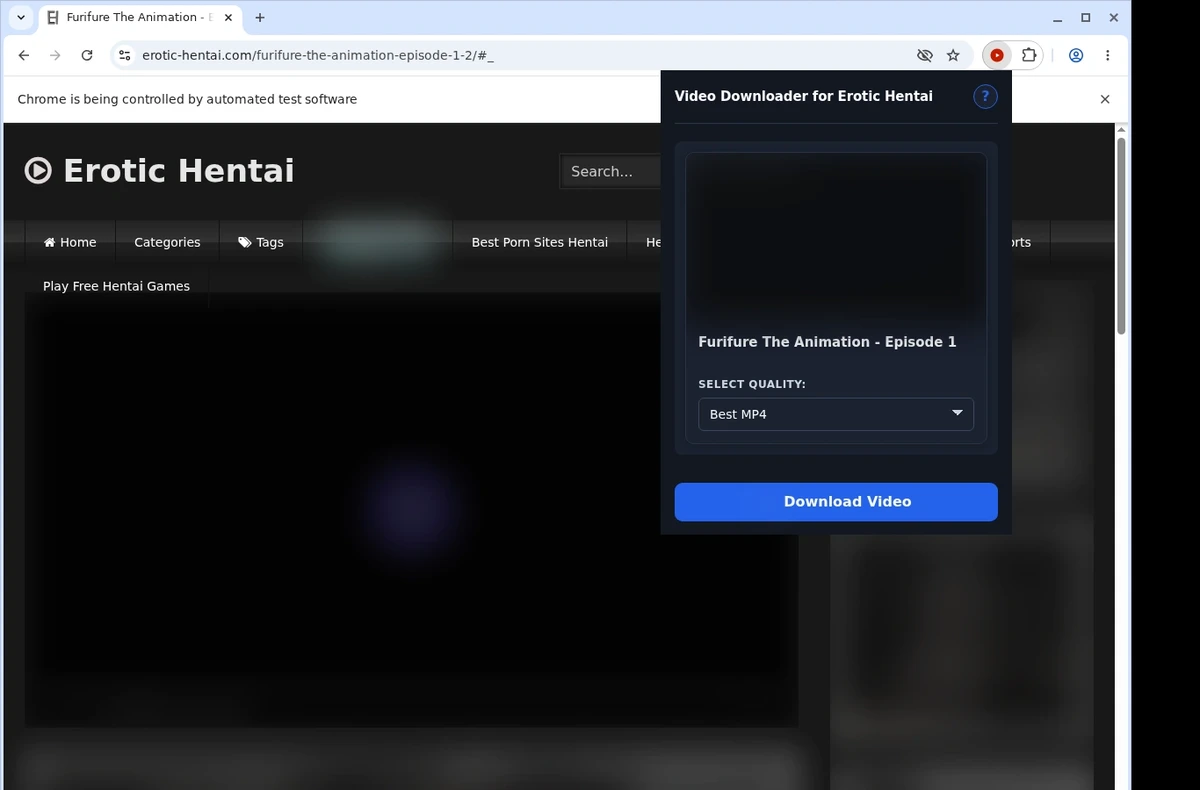Click the red video downloader extension icon
The image size is (1200, 790).
(997, 56)
